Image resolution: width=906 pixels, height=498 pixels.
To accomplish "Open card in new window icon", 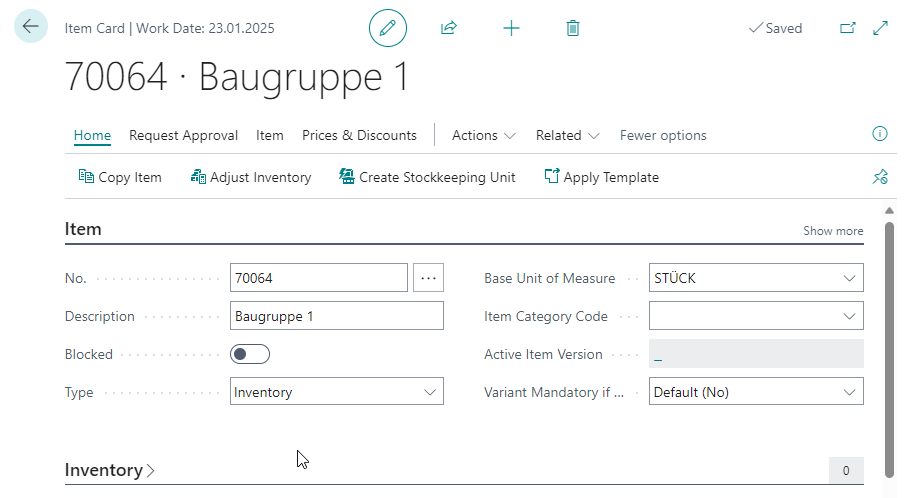I will [x=848, y=28].
